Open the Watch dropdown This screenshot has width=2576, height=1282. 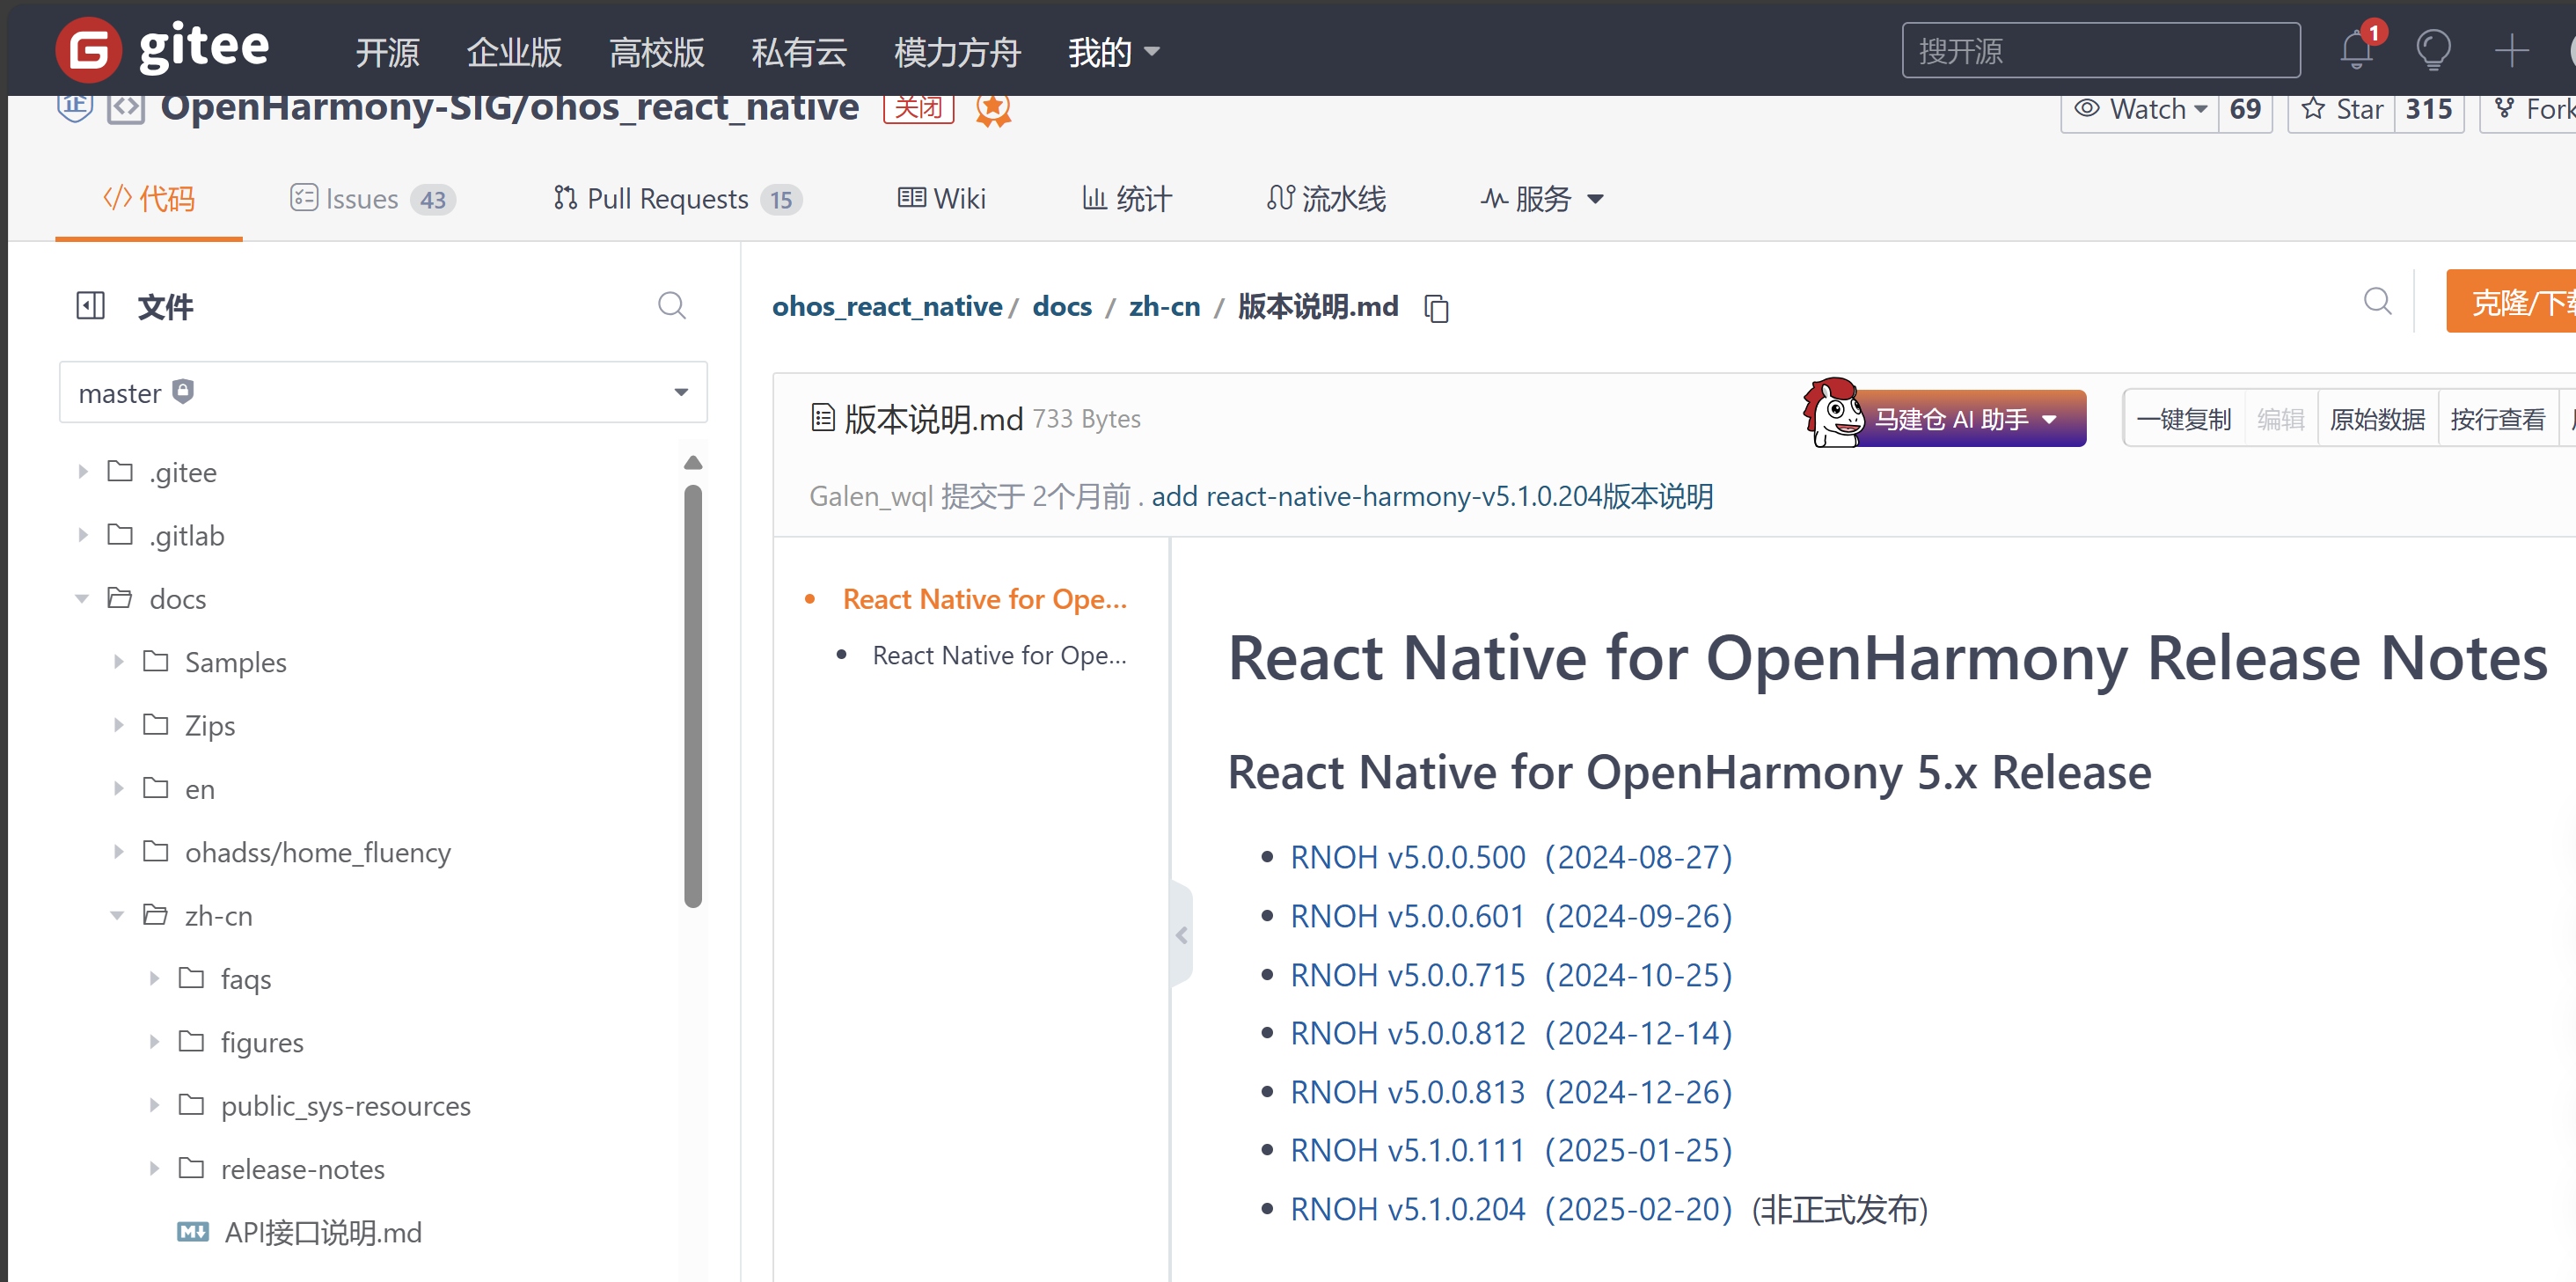pyautogui.click(x=2139, y=109)
